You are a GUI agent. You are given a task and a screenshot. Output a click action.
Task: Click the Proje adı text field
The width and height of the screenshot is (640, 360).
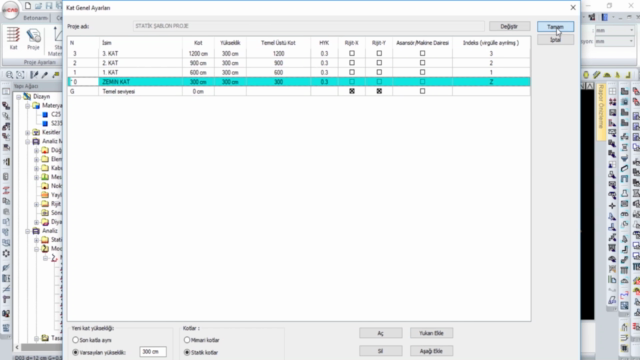click(x=309, y=26)
